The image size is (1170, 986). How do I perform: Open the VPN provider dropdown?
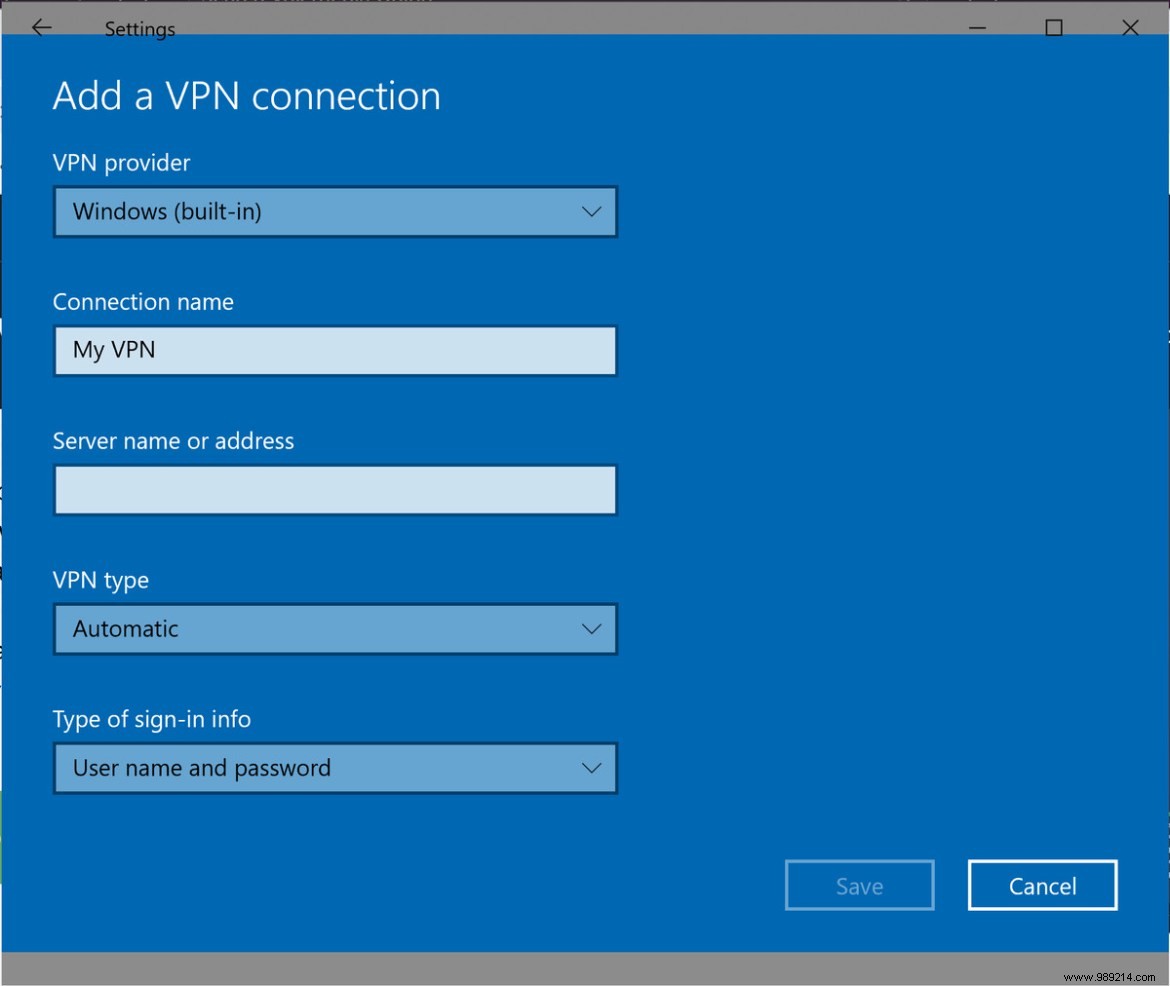point(335,211)
